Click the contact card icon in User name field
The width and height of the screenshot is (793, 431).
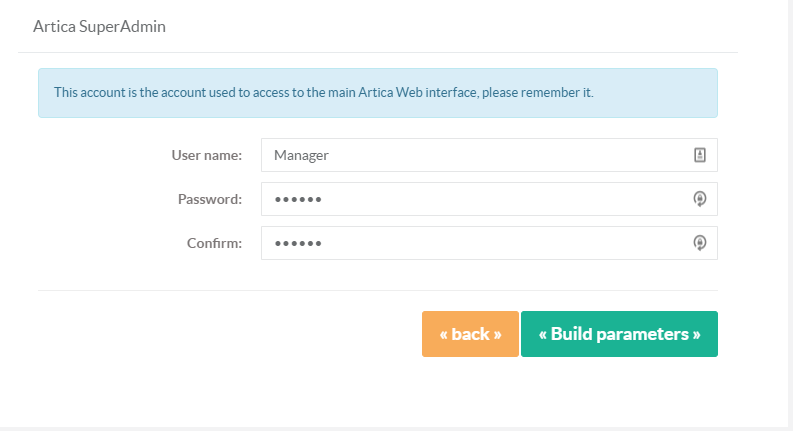pos(699,155)
